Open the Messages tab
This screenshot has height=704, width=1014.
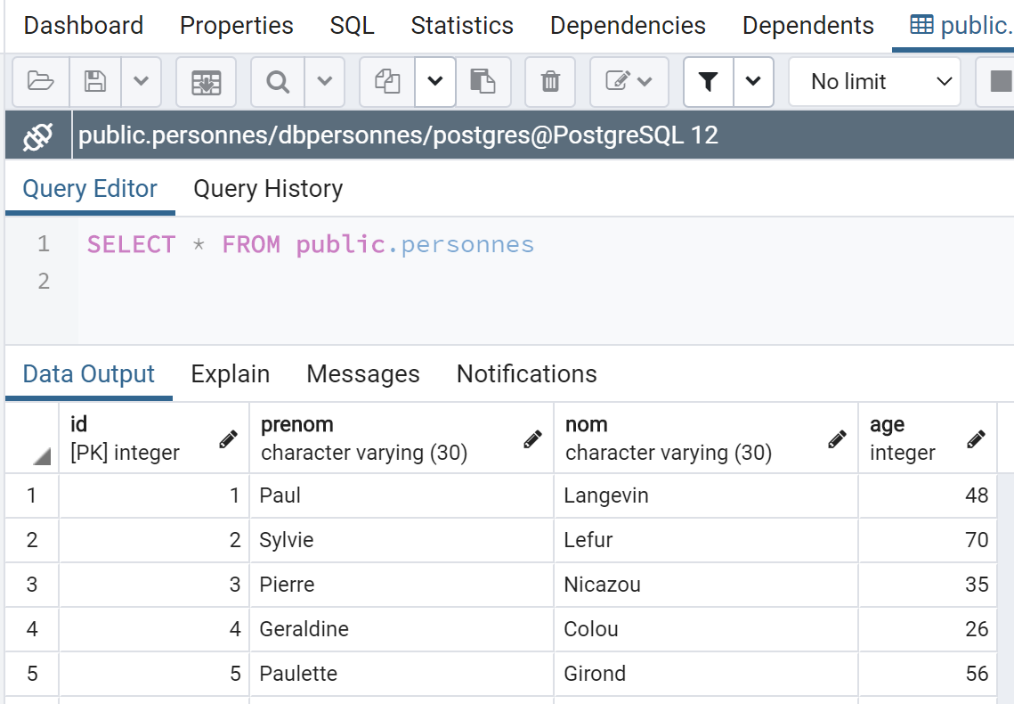[363, 374]
